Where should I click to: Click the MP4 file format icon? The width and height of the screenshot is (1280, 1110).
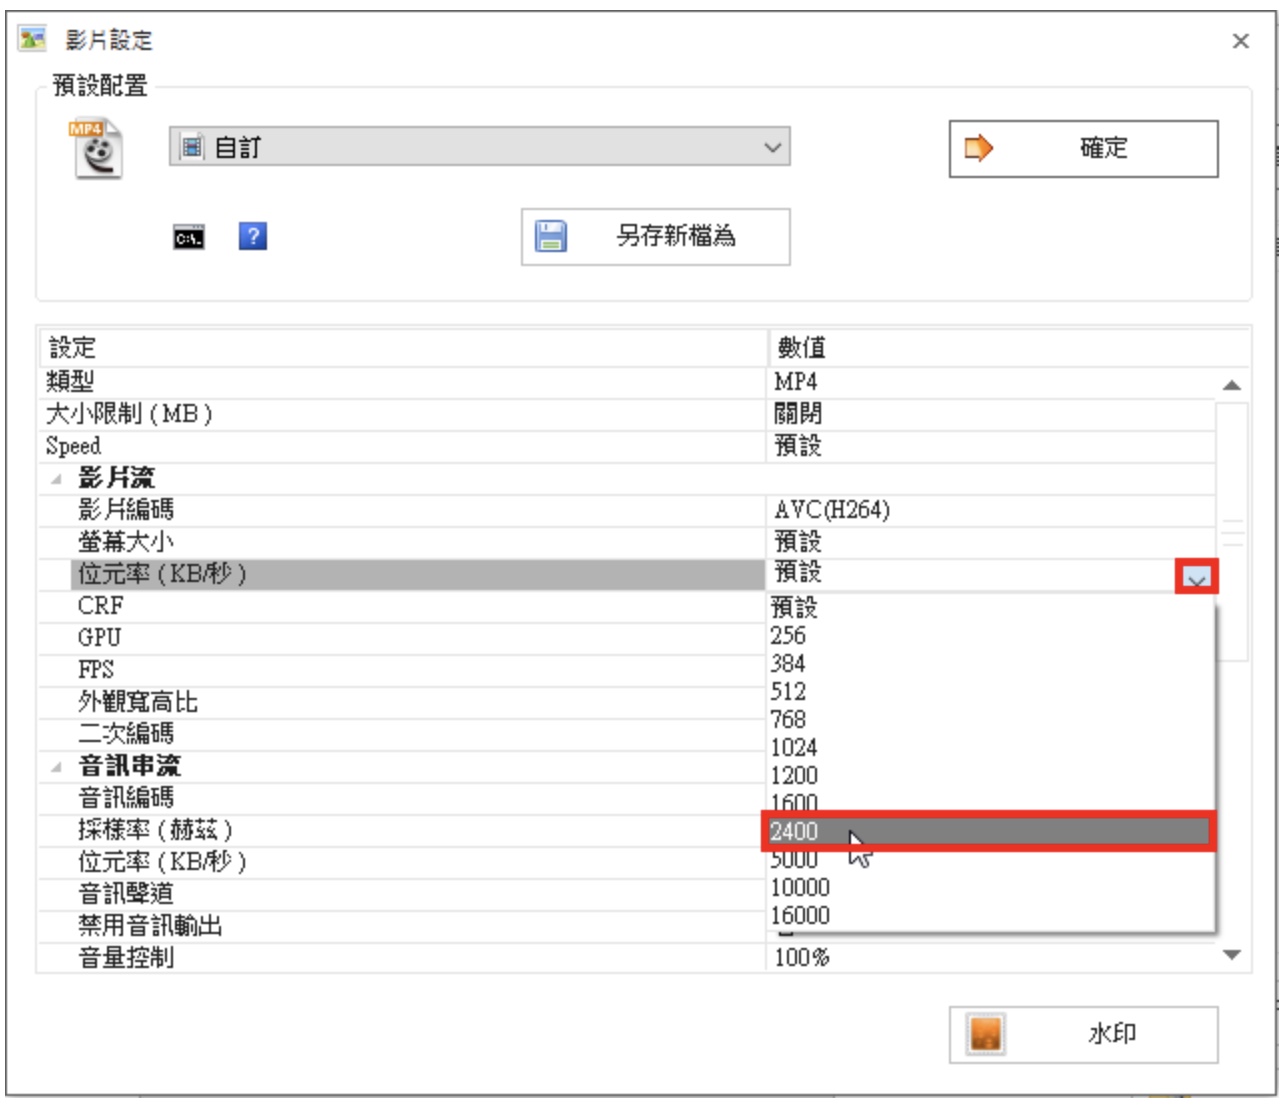(95, 148)
